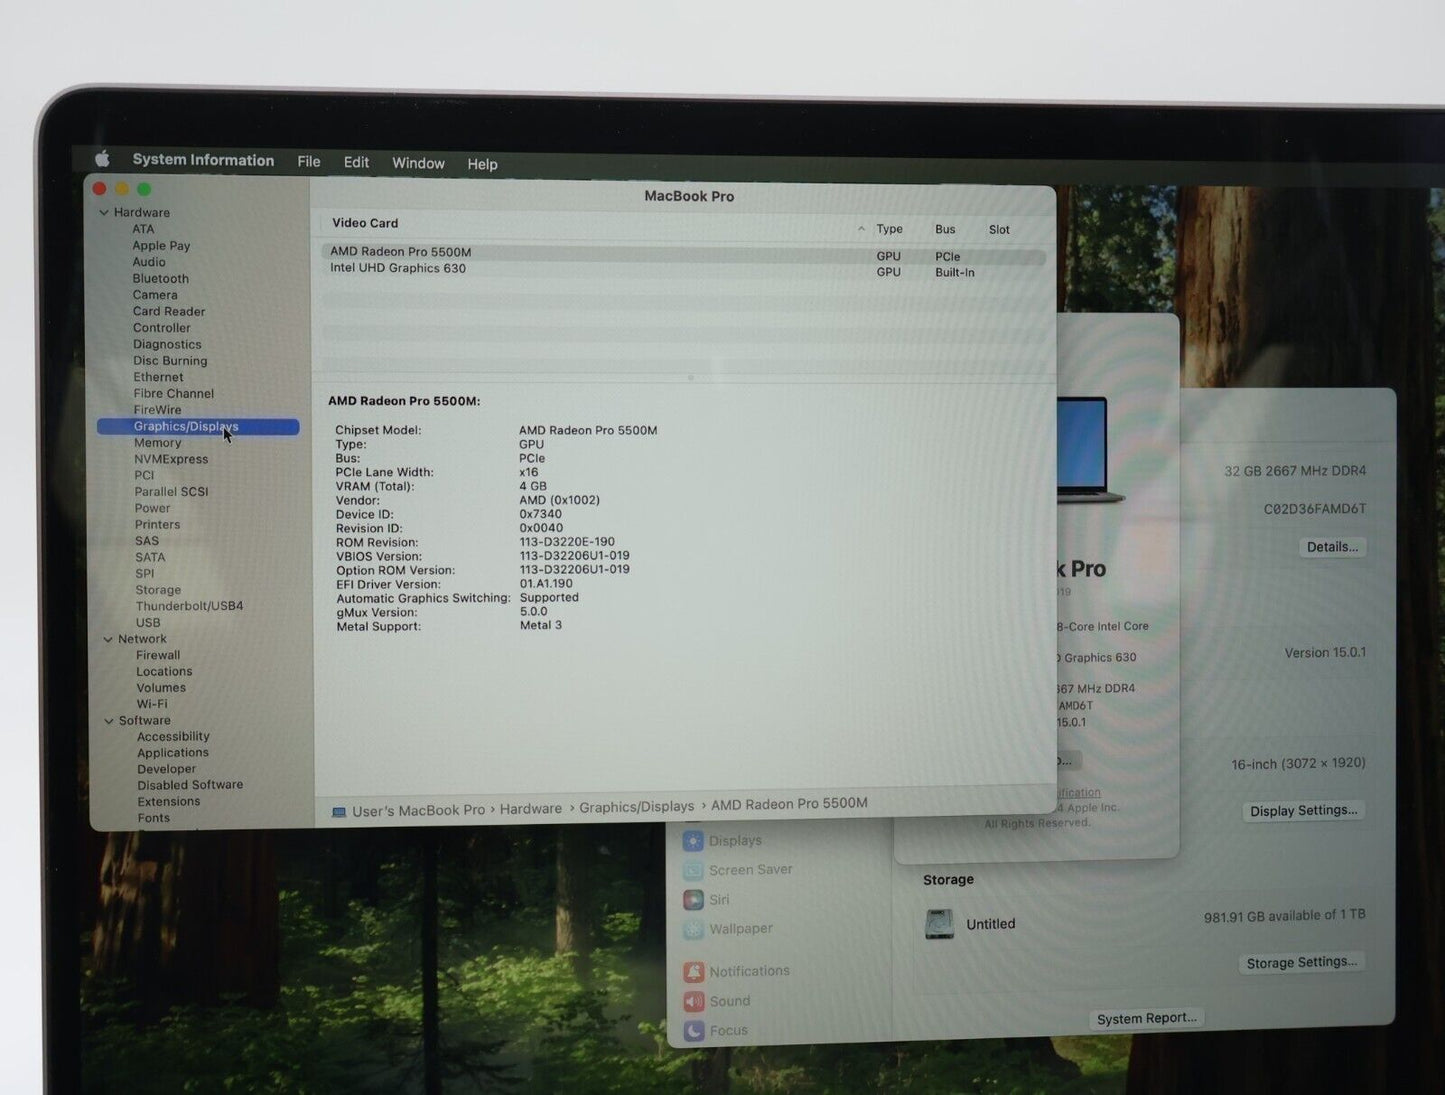Image resolution: width=1445 pixels, height=1095 pixels.
Task: Select Extensions under Software
Action: pyautogui.click(x=169, y=802)
